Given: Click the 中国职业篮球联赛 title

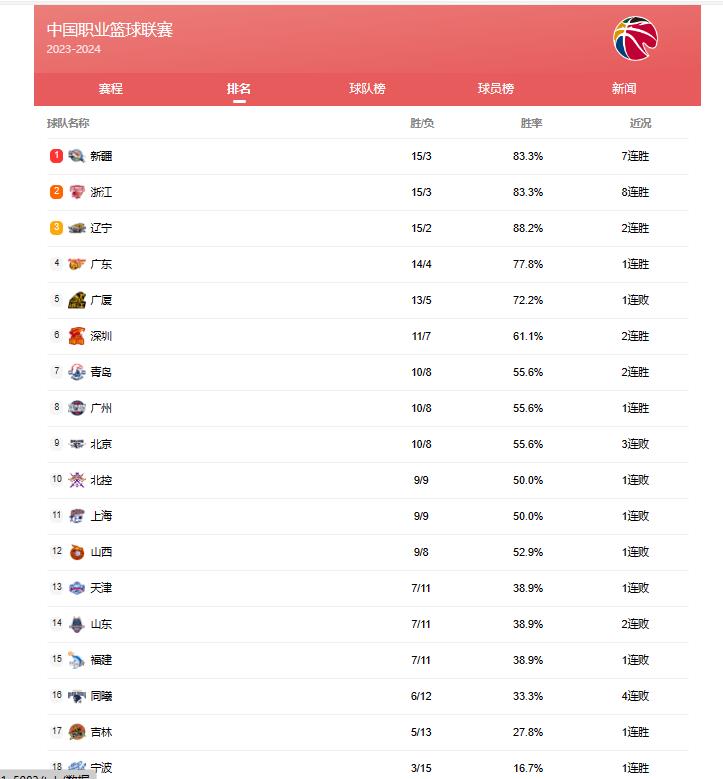Looking at the screenshot, I should 110,30.
